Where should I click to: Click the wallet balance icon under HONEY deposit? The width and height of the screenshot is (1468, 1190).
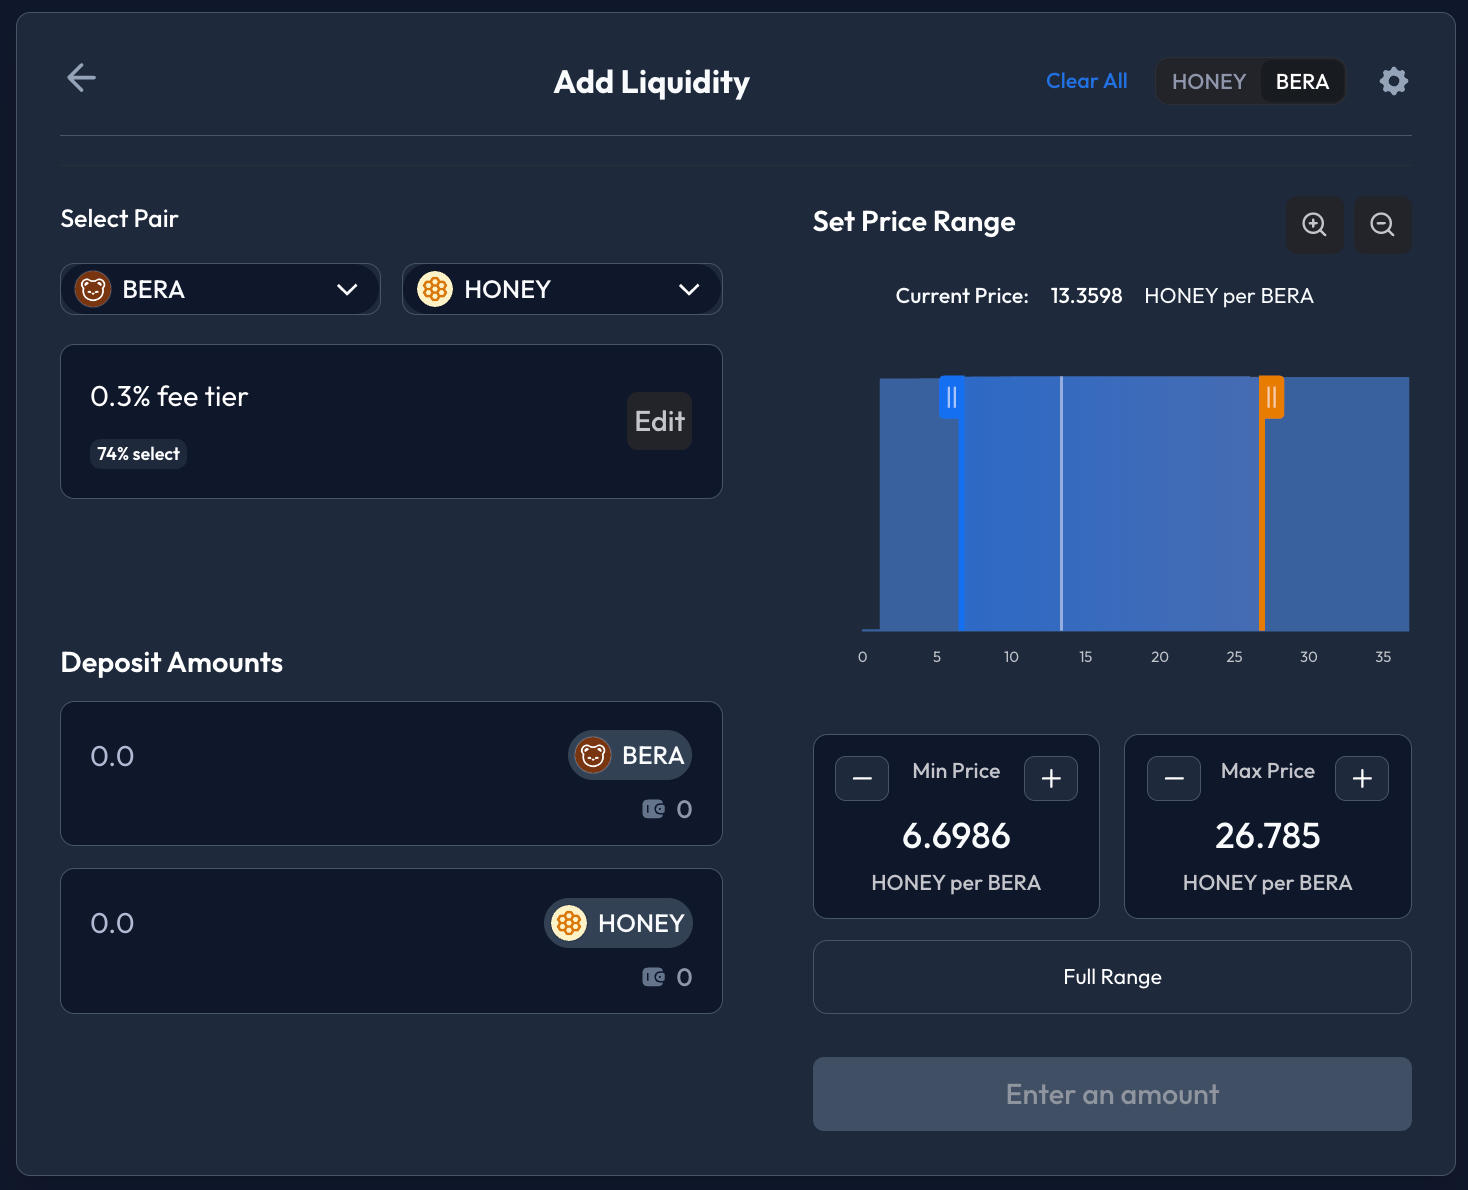point(653,977)
